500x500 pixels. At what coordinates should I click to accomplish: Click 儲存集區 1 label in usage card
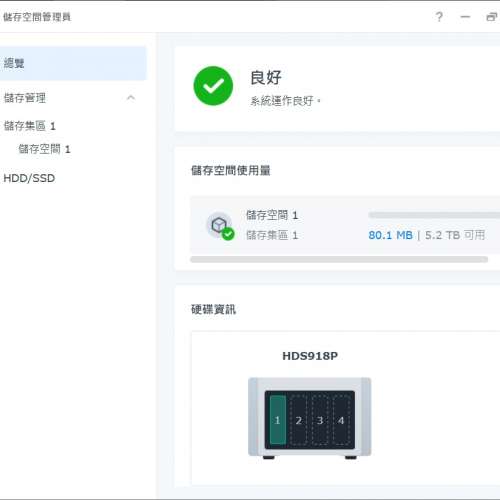(272, 235)
